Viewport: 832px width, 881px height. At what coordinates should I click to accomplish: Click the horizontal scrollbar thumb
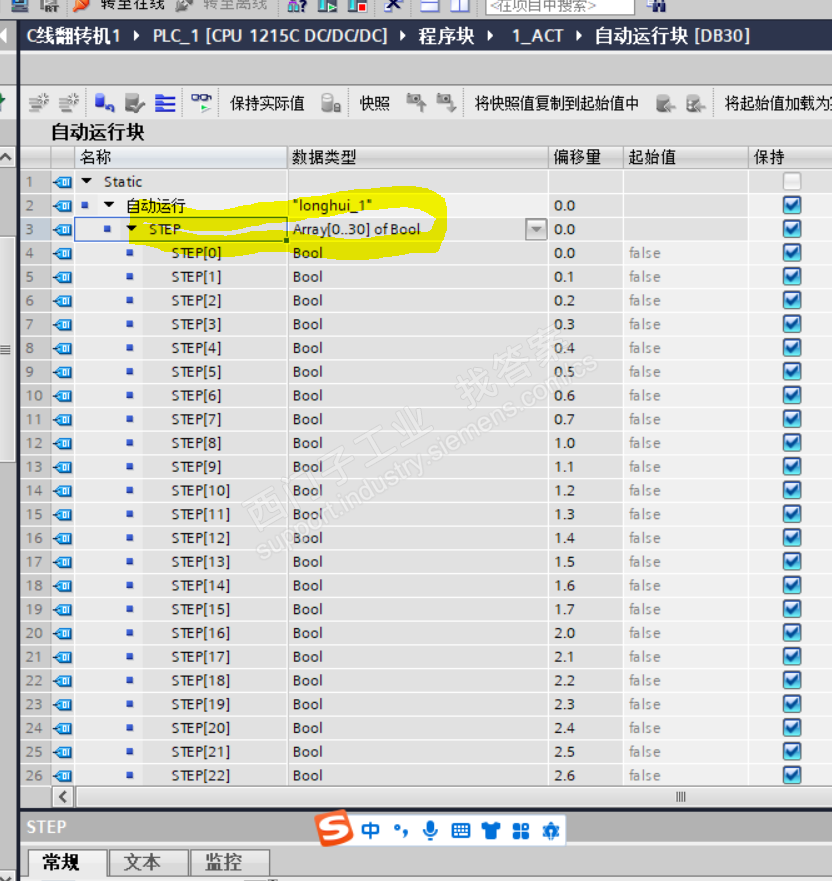(452, 797)
